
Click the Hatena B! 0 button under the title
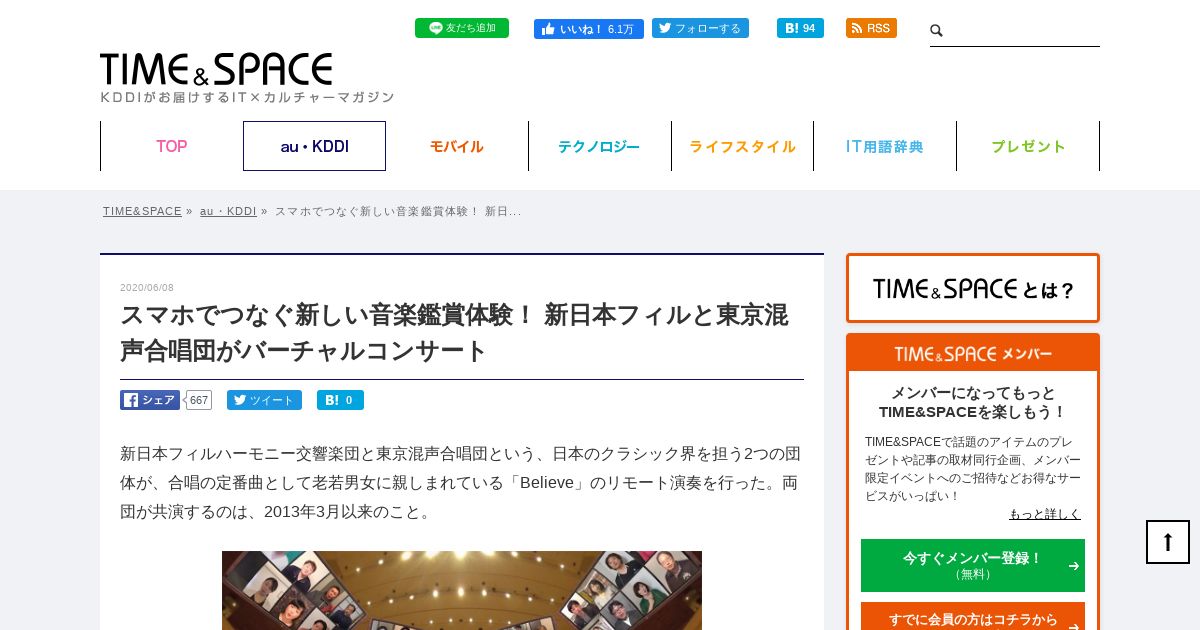340,400
